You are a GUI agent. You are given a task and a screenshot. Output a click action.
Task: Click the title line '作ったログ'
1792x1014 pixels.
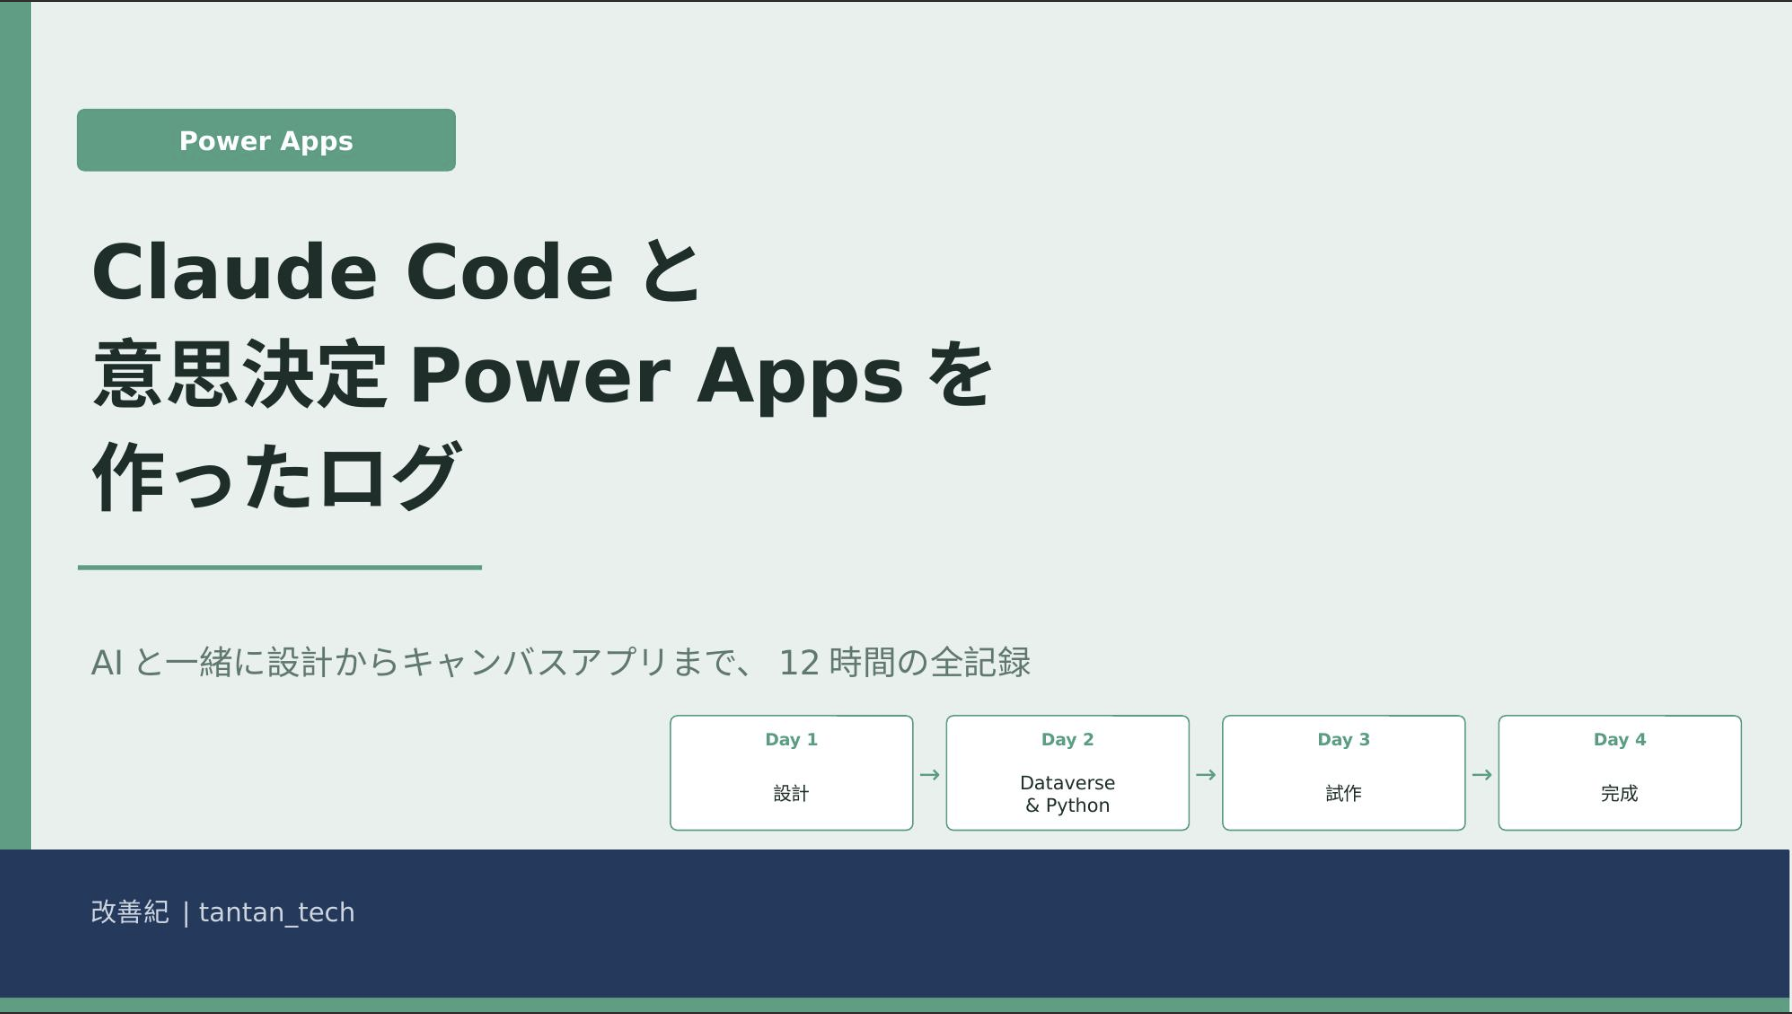click(277, 477)
